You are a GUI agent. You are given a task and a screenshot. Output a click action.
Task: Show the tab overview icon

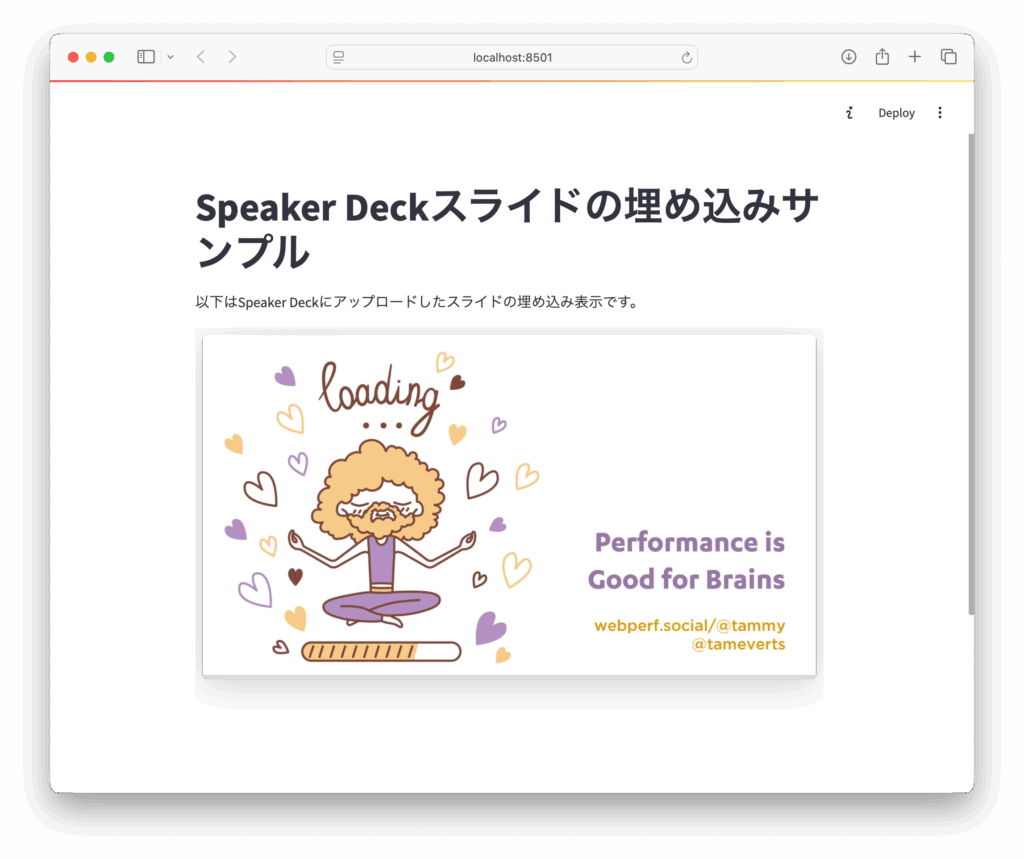(948, 57)
